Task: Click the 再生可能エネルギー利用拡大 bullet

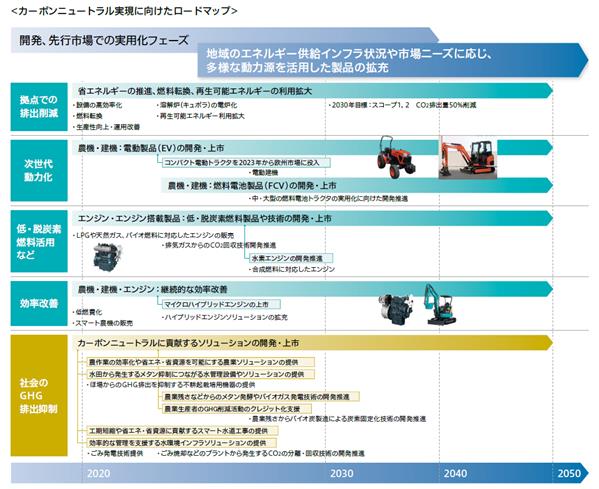Action: (x=200, y=116)
